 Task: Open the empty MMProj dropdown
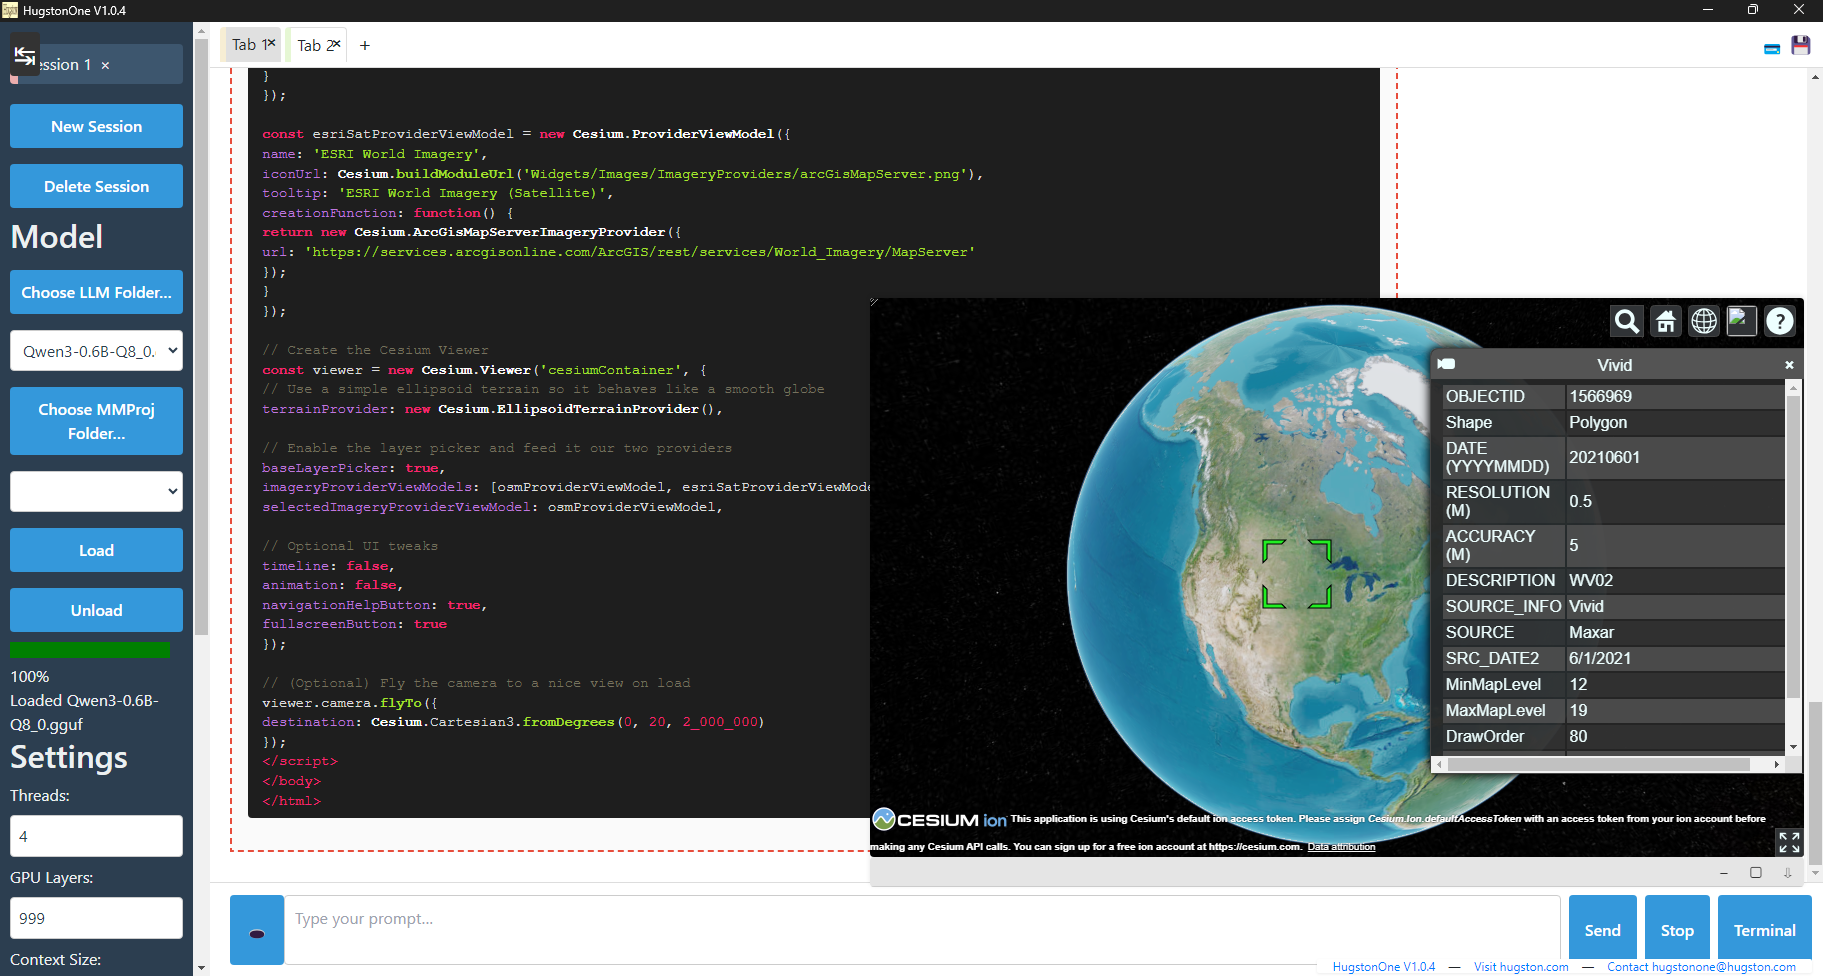click(x=96, y=491)
